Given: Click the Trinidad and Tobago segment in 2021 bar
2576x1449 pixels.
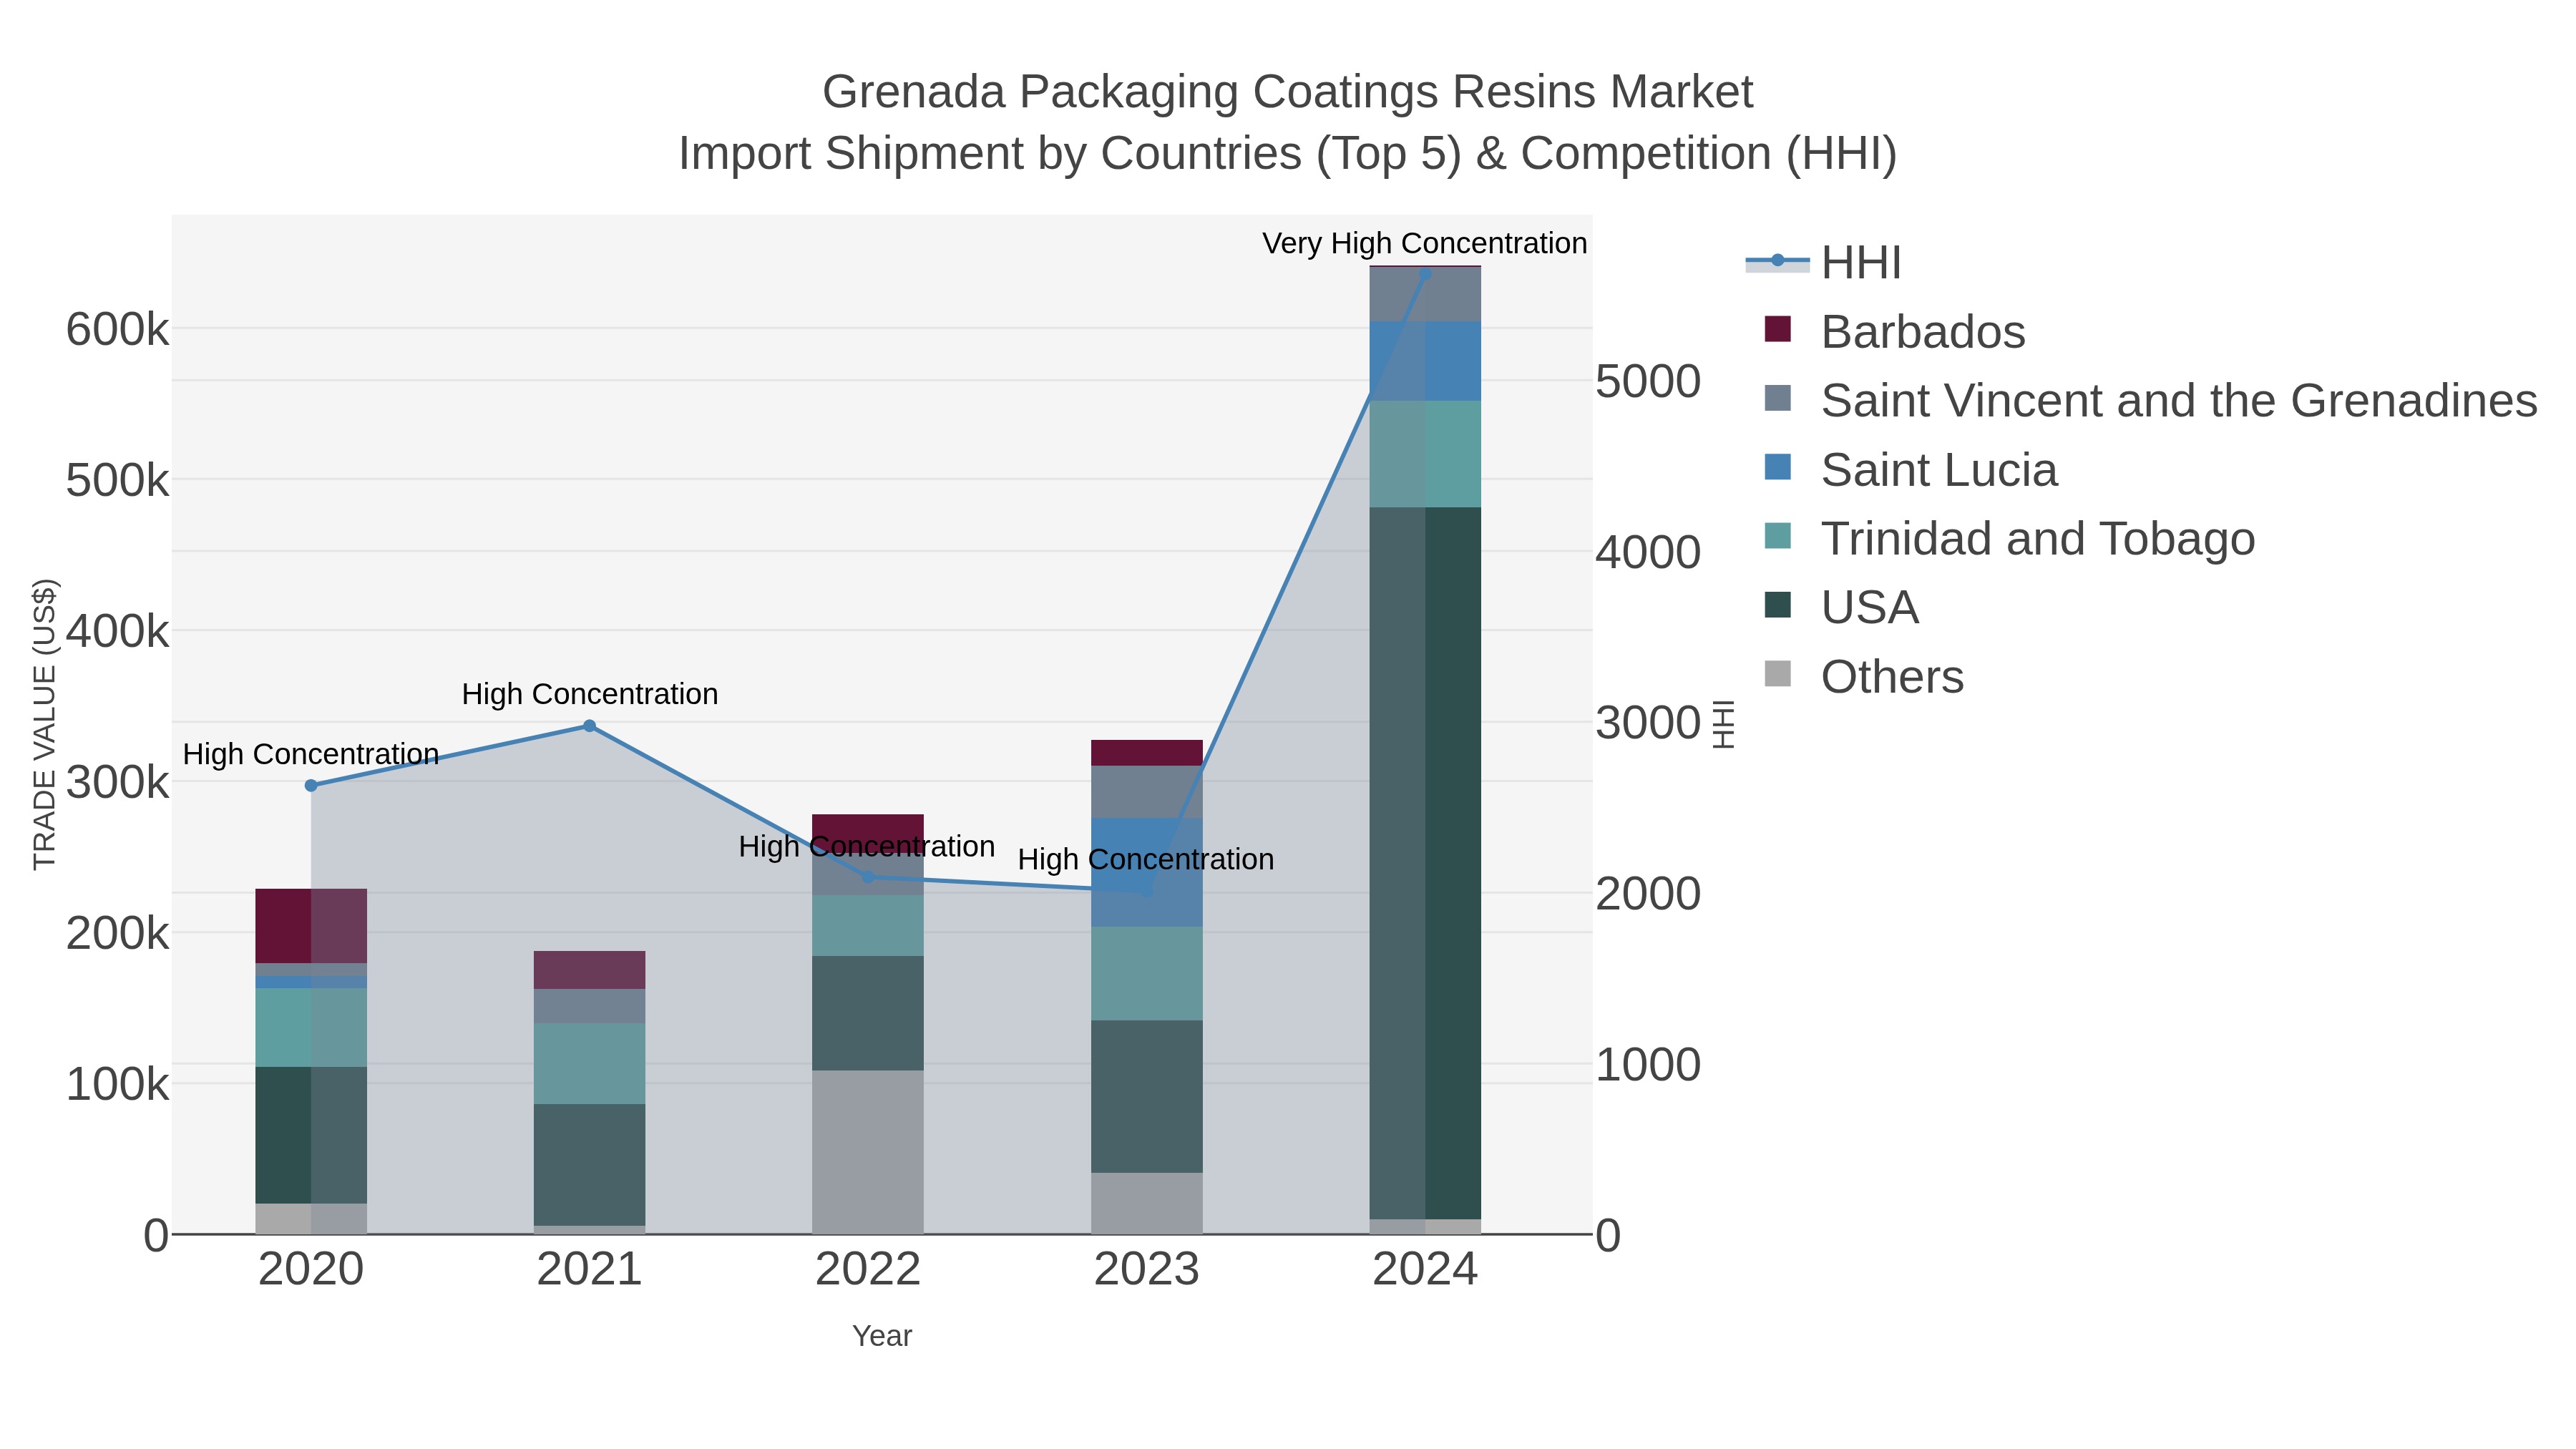Looking at the screenshot, I should (x=589, y=1063).
